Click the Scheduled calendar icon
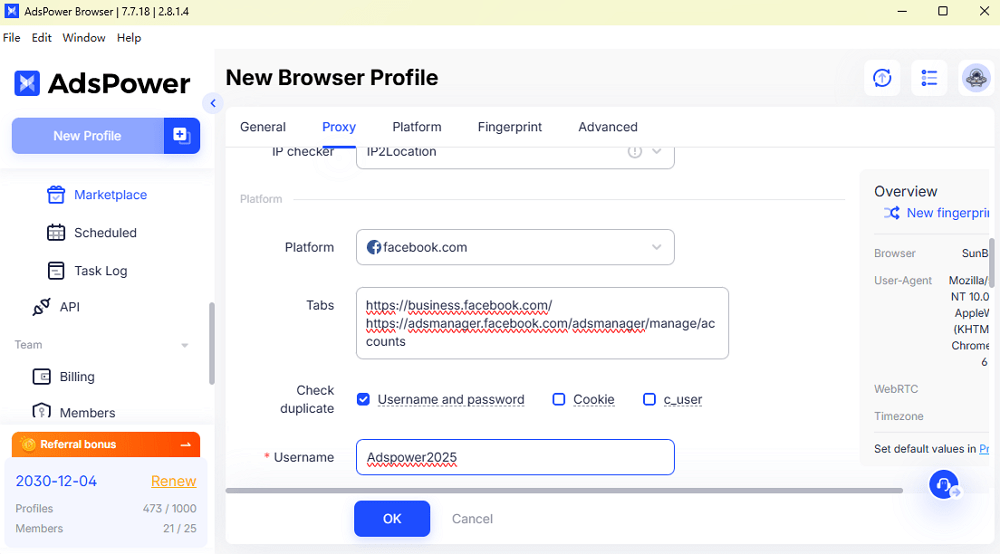 coord(56,233)
